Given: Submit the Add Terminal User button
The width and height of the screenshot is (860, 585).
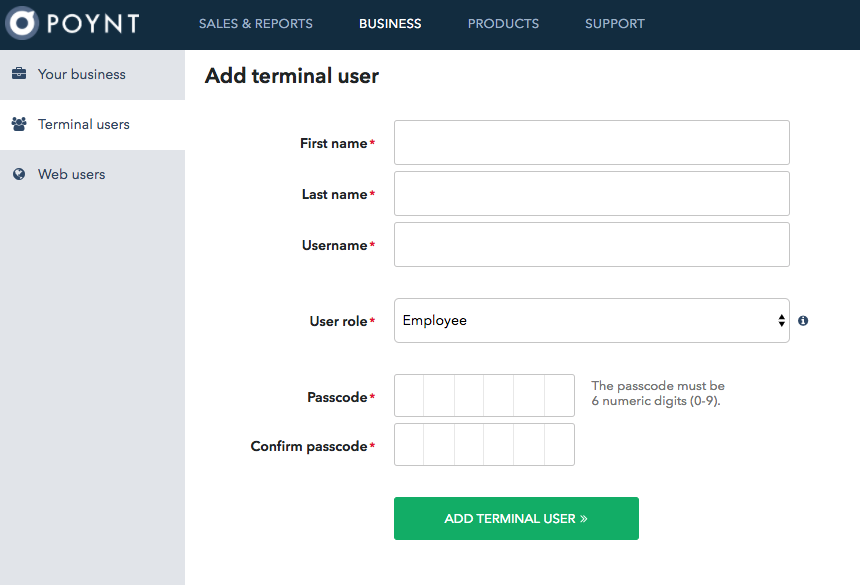Looking at the screenshot, I should tap(516, 519).
